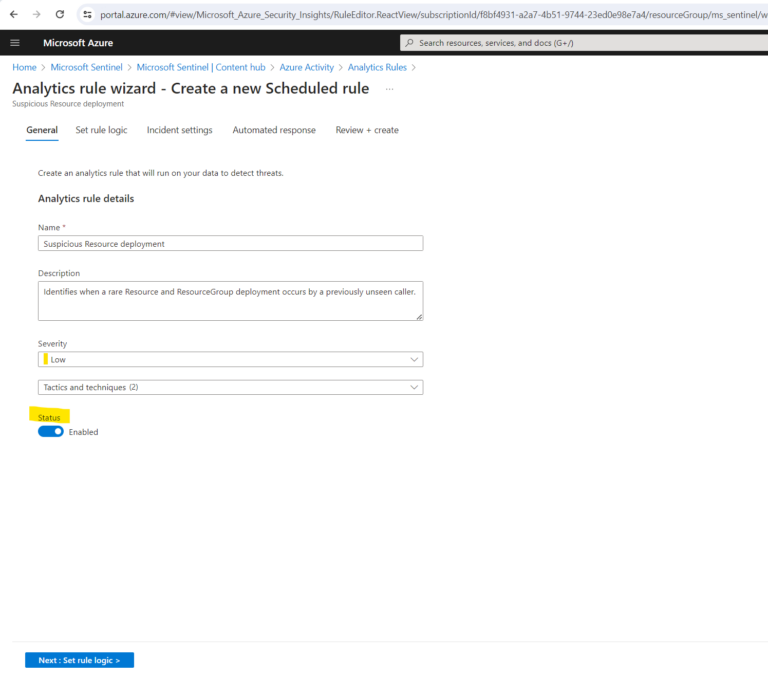Open the Severity dropdown
Viewport: 768px width, 677px height.
pyautogui.click(x=230, y=359)
